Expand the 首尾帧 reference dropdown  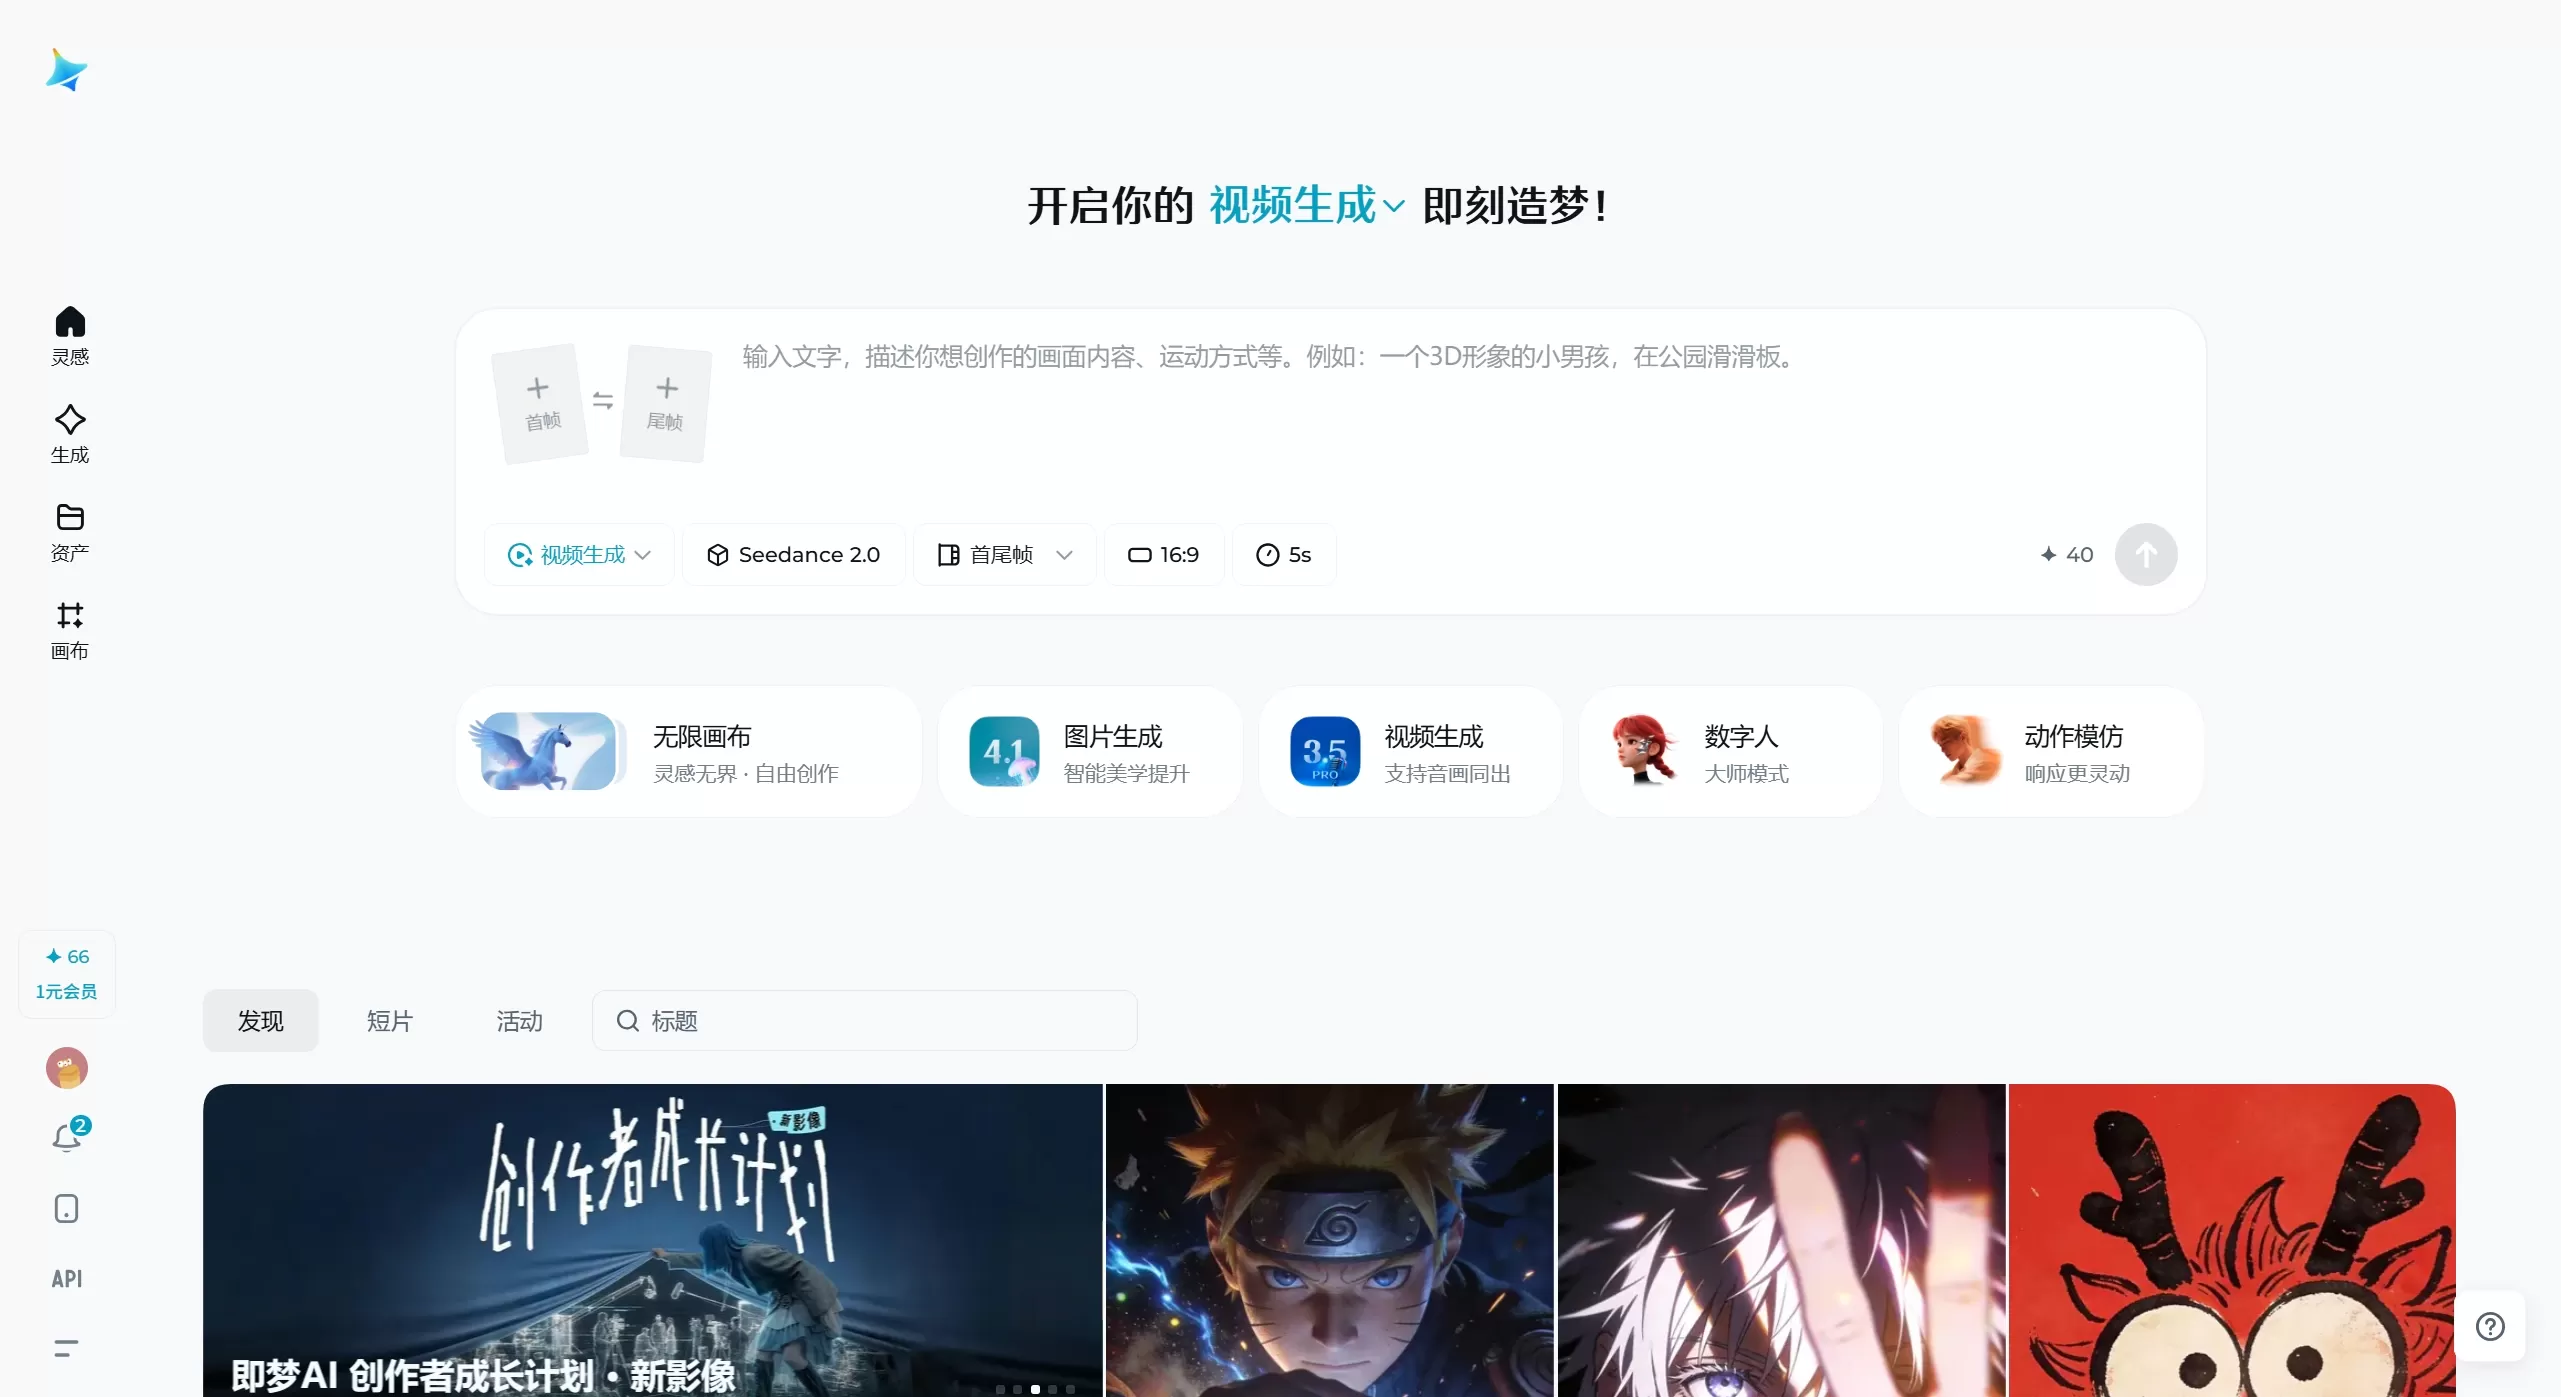coord(1005,554)
